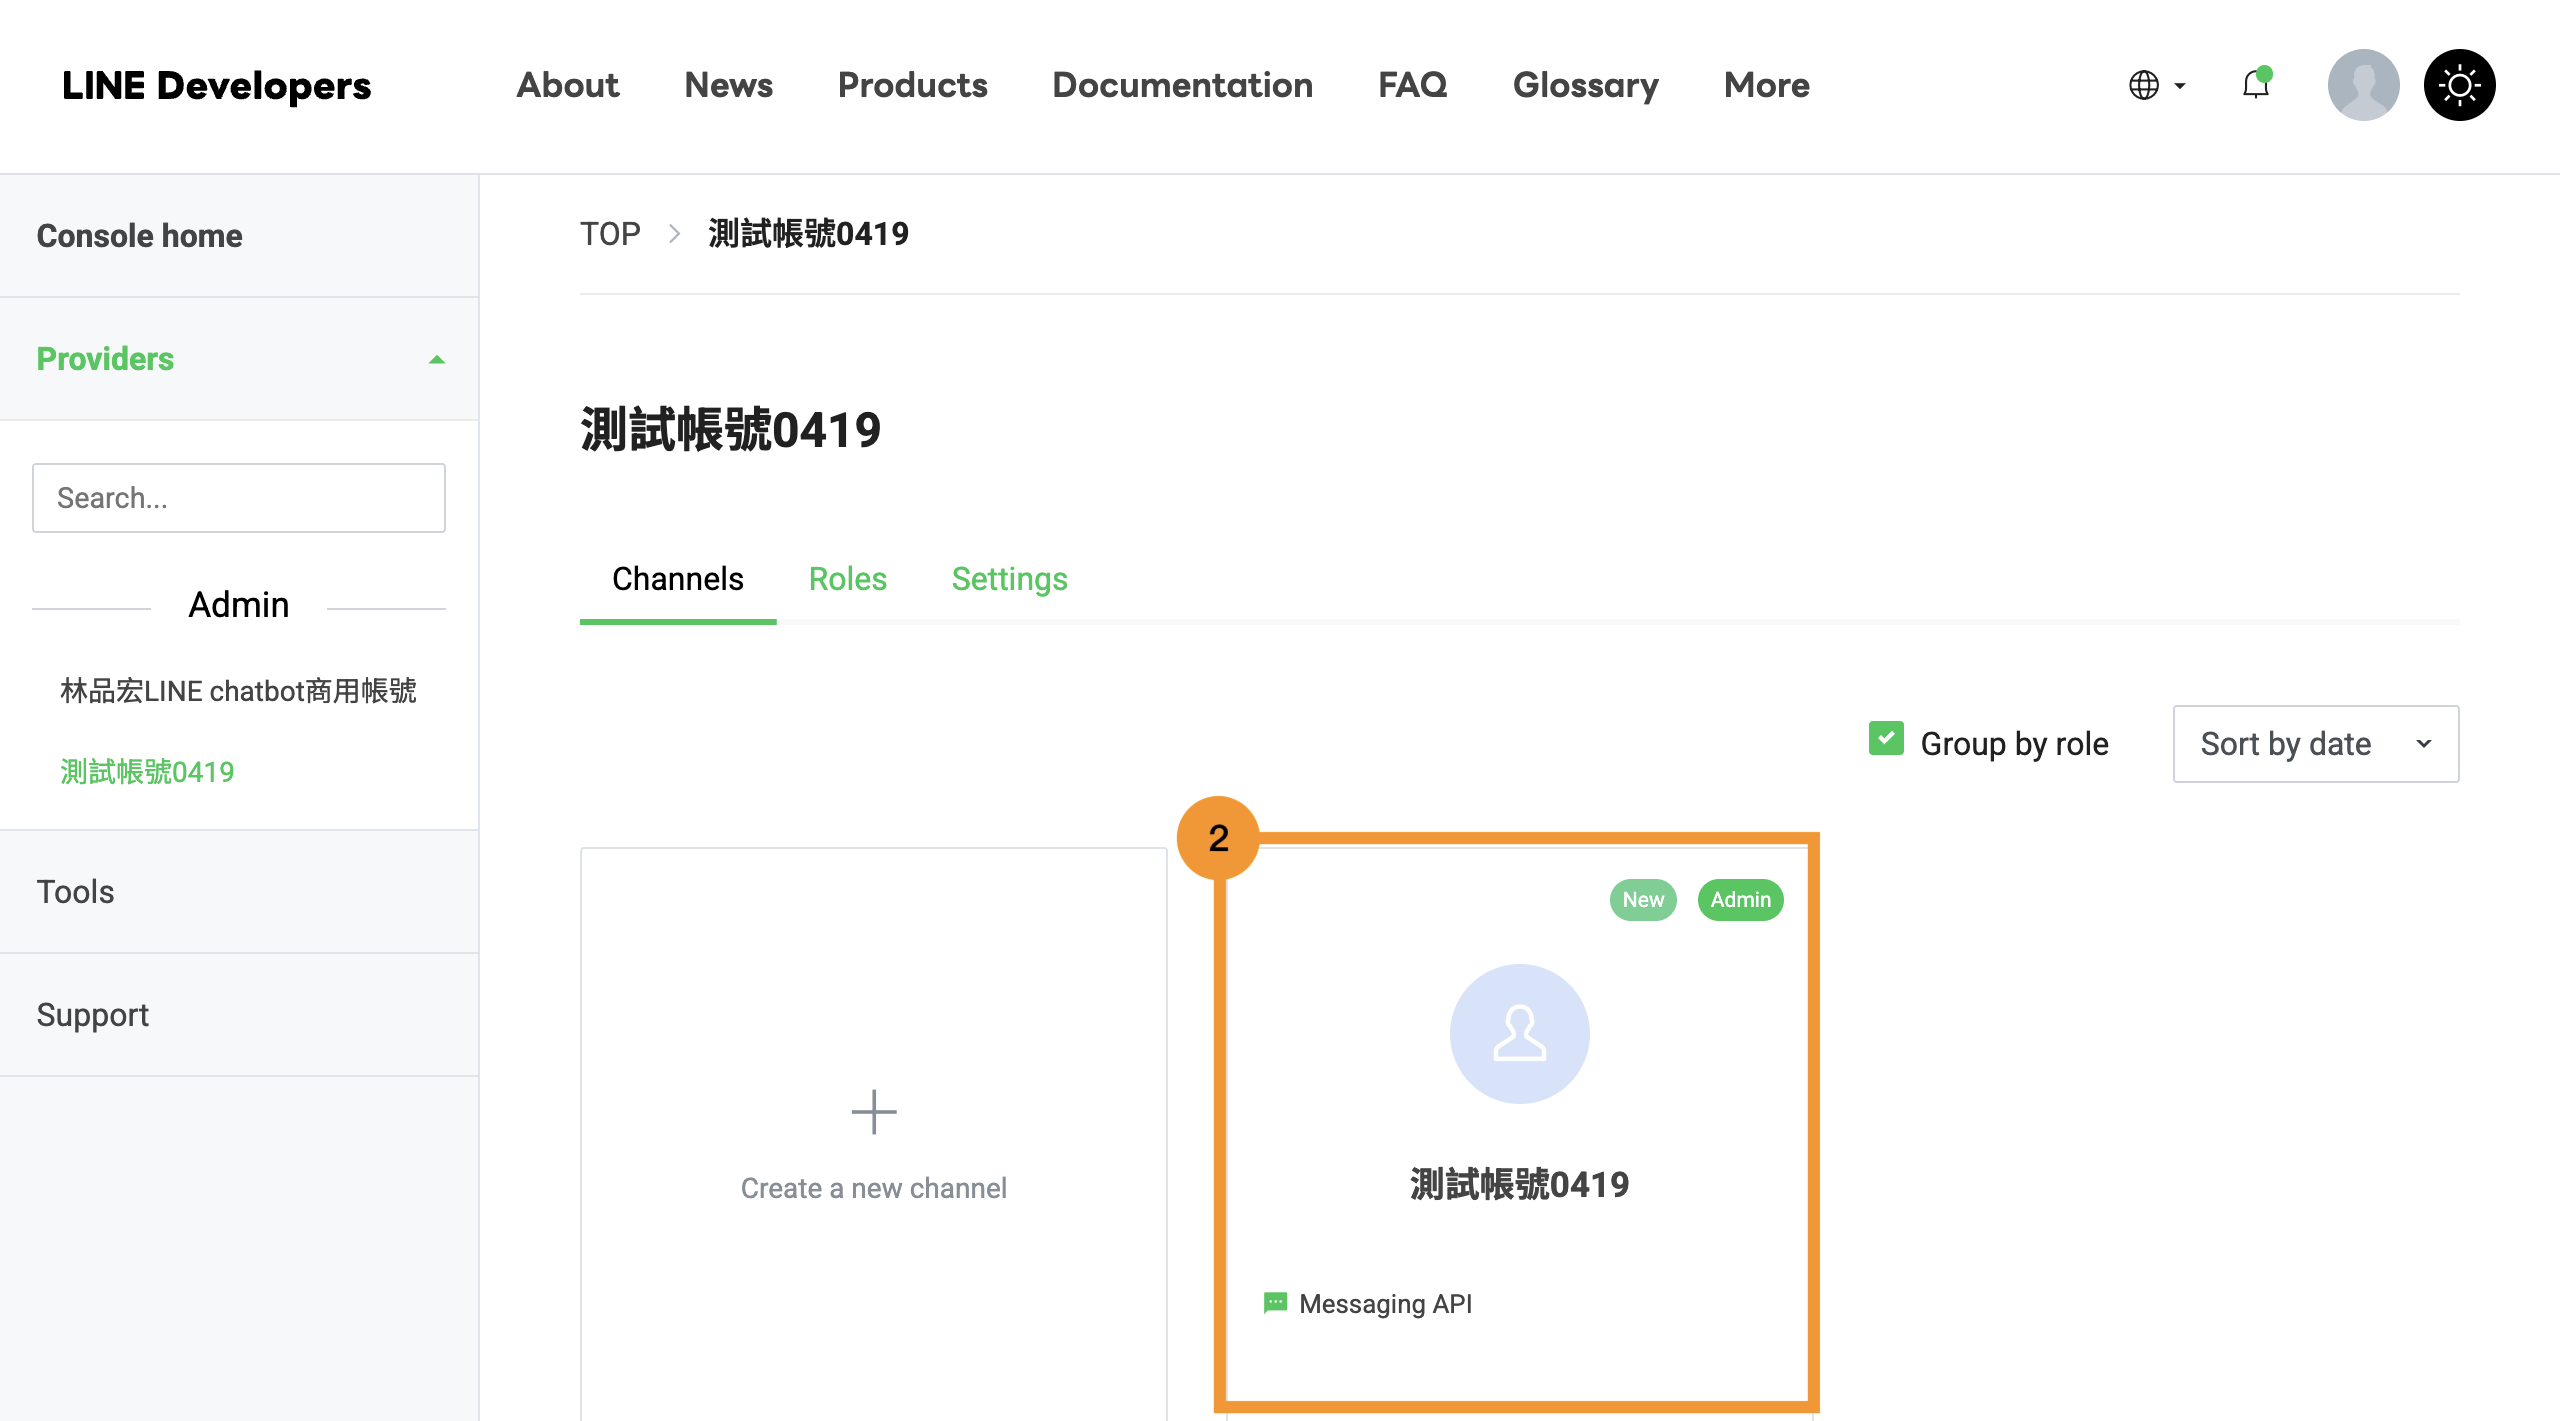Screen dimensions: 2560x1421
Task: Open the Tools sidebar section
Action: pyautogui.click(x=239, y=892)
